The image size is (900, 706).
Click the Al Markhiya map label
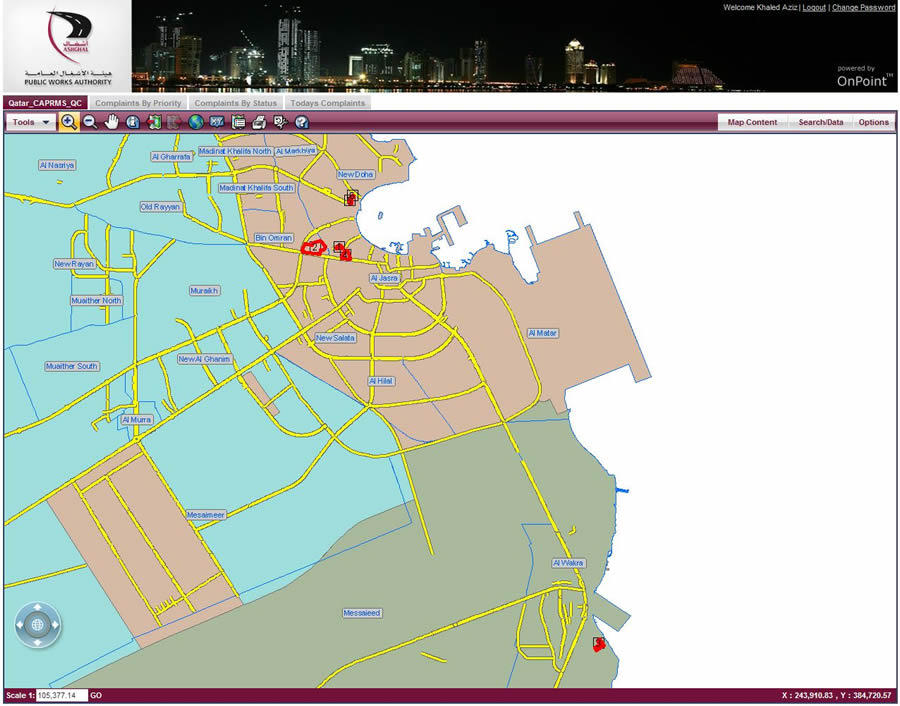[x=296, y=151]
